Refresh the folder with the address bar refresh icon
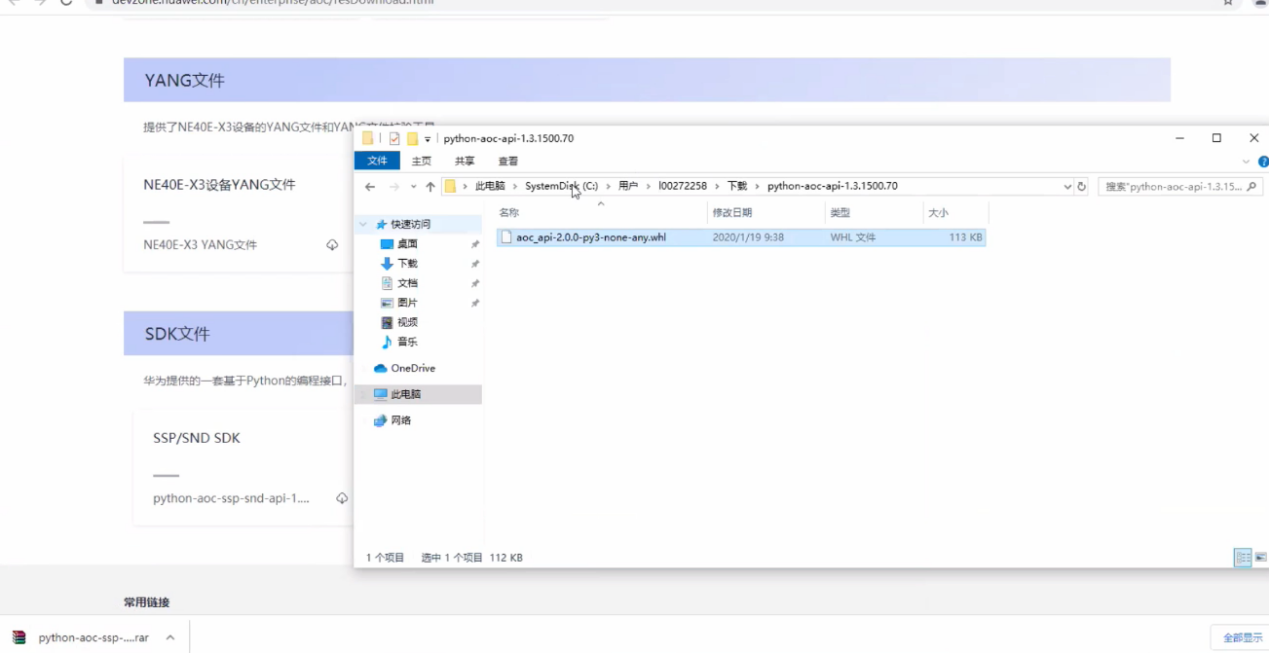Viewport: 1269px width, 653px height. pyautogui.click(x=1081, y=187)
